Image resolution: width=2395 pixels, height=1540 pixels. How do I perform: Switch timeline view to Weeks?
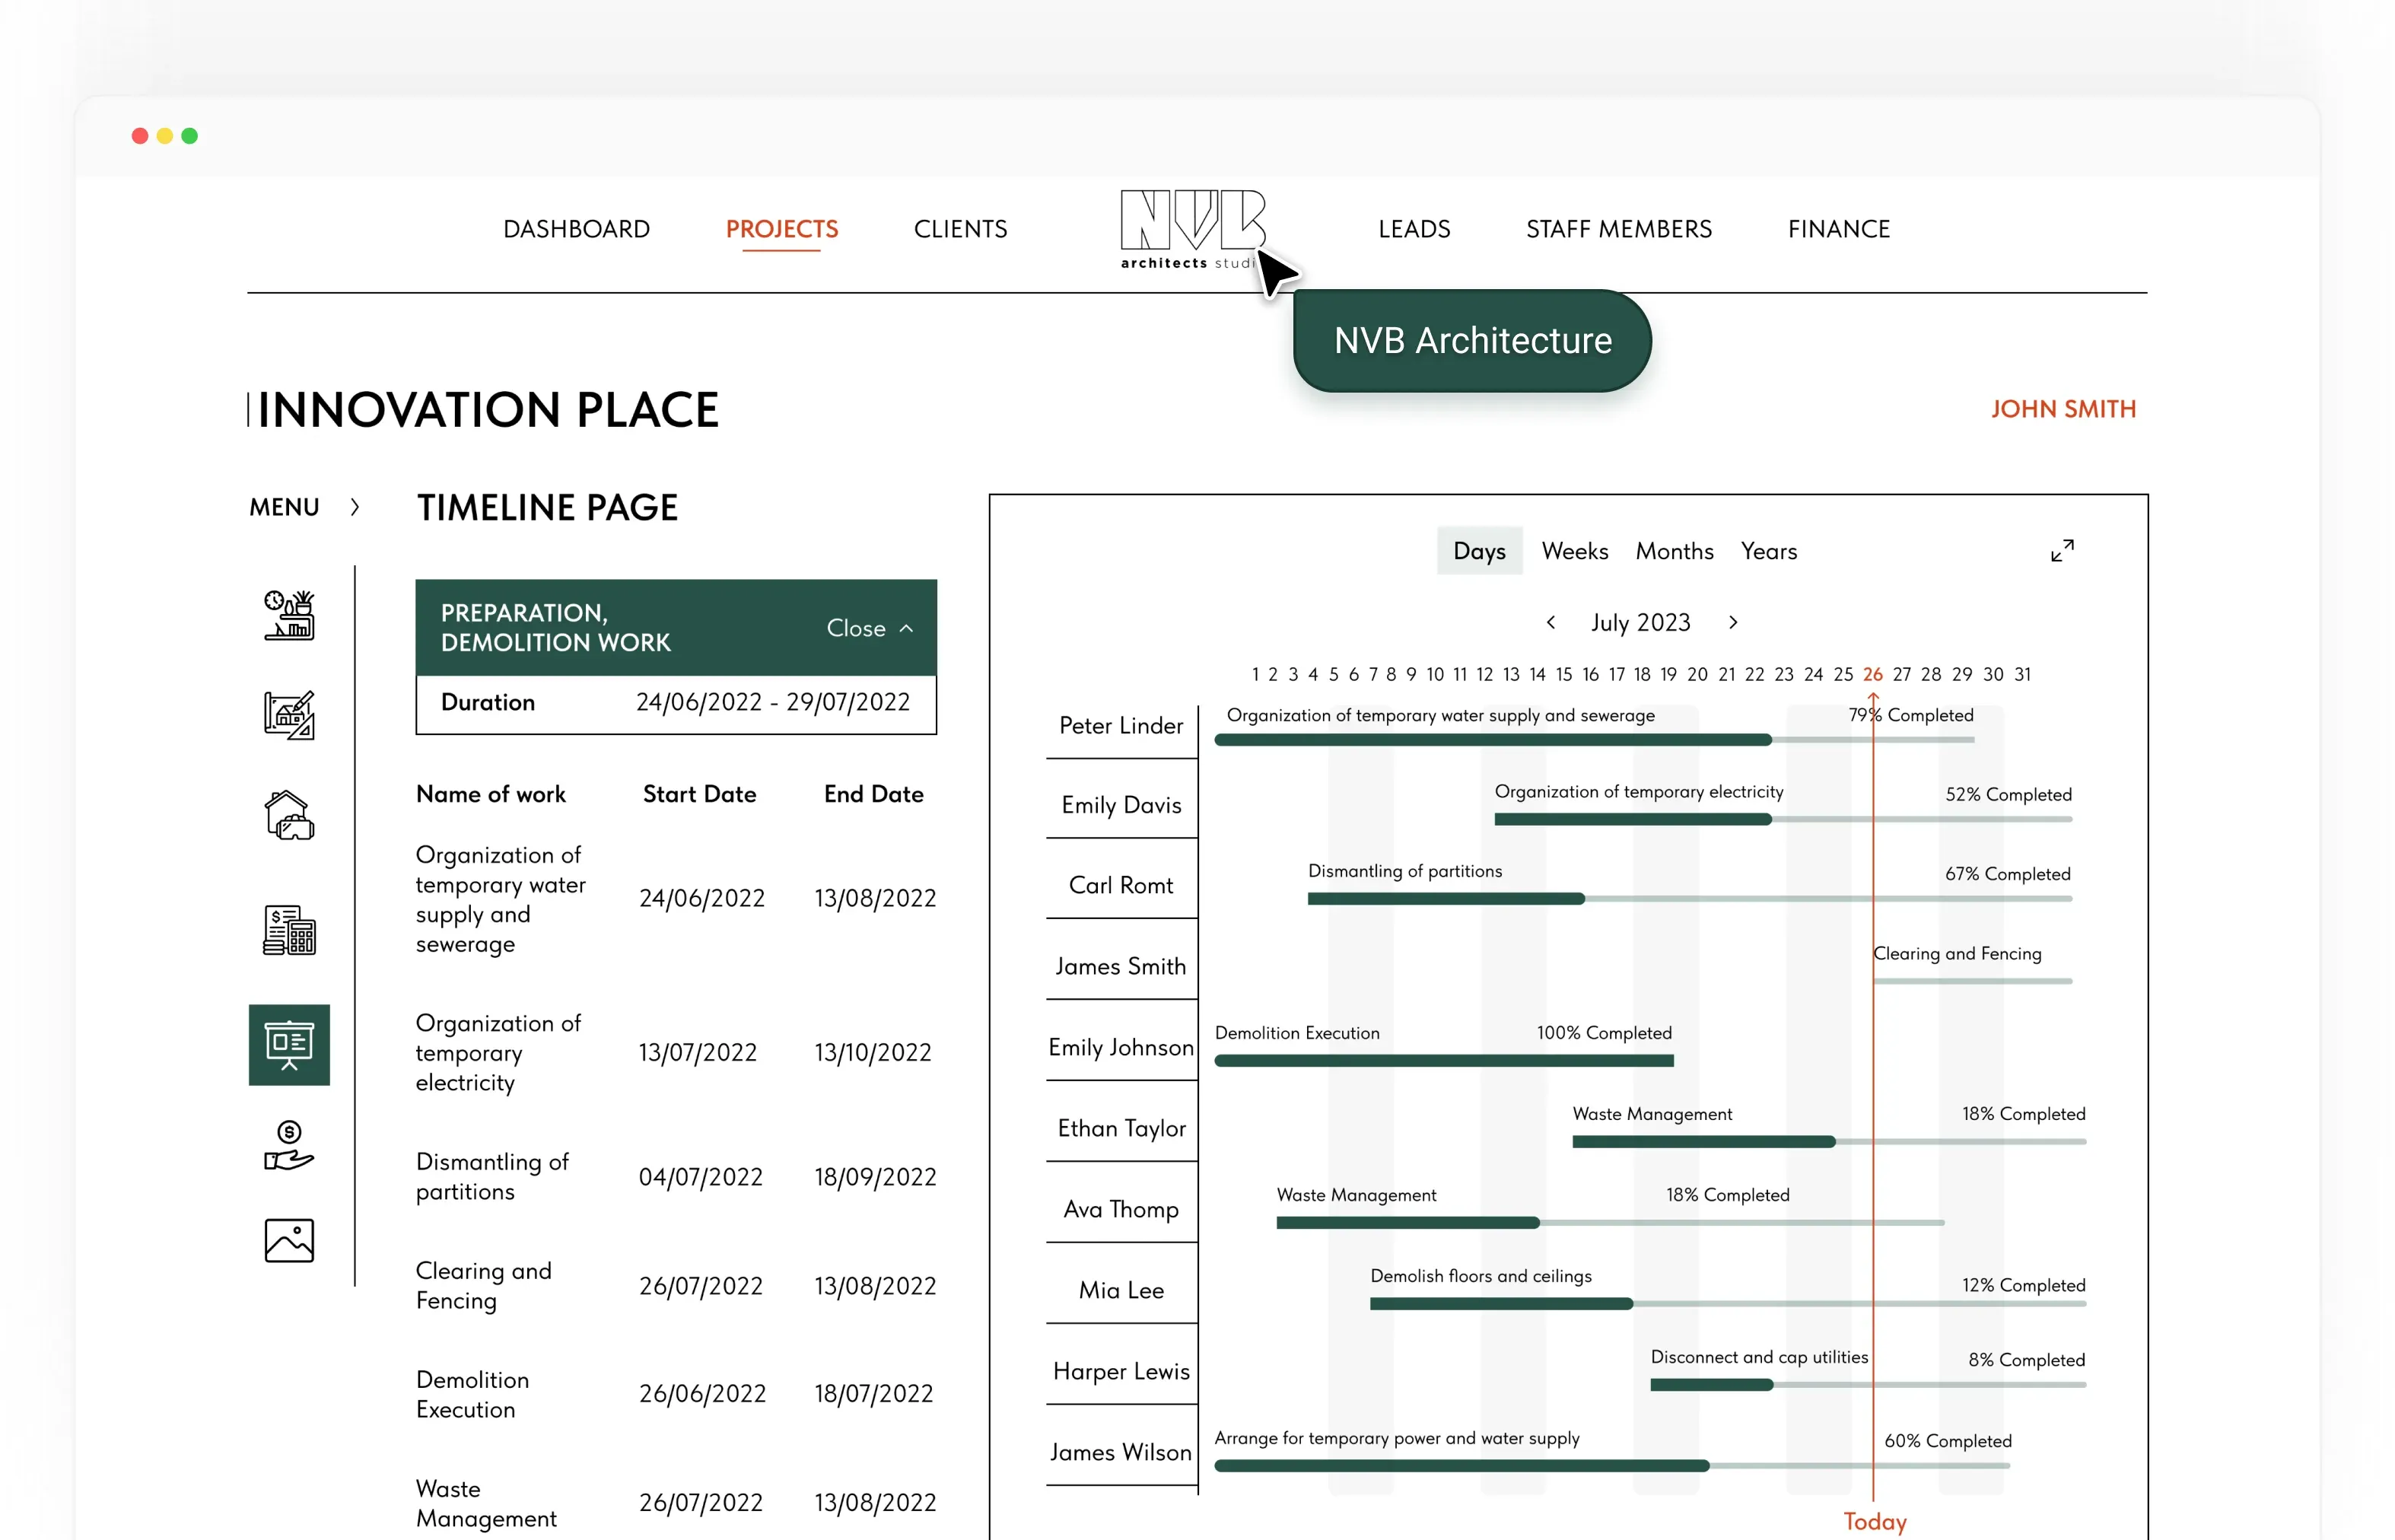pos(1575,551)
